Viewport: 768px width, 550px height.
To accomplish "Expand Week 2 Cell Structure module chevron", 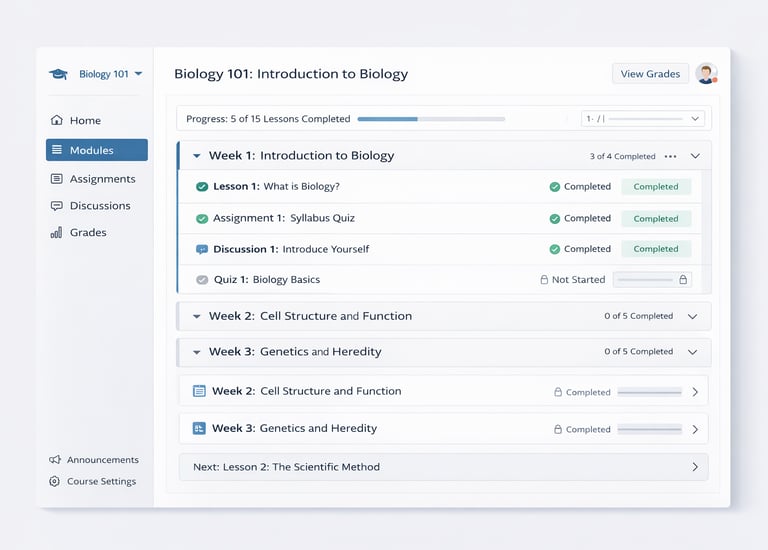I will (x=692, y=316).
